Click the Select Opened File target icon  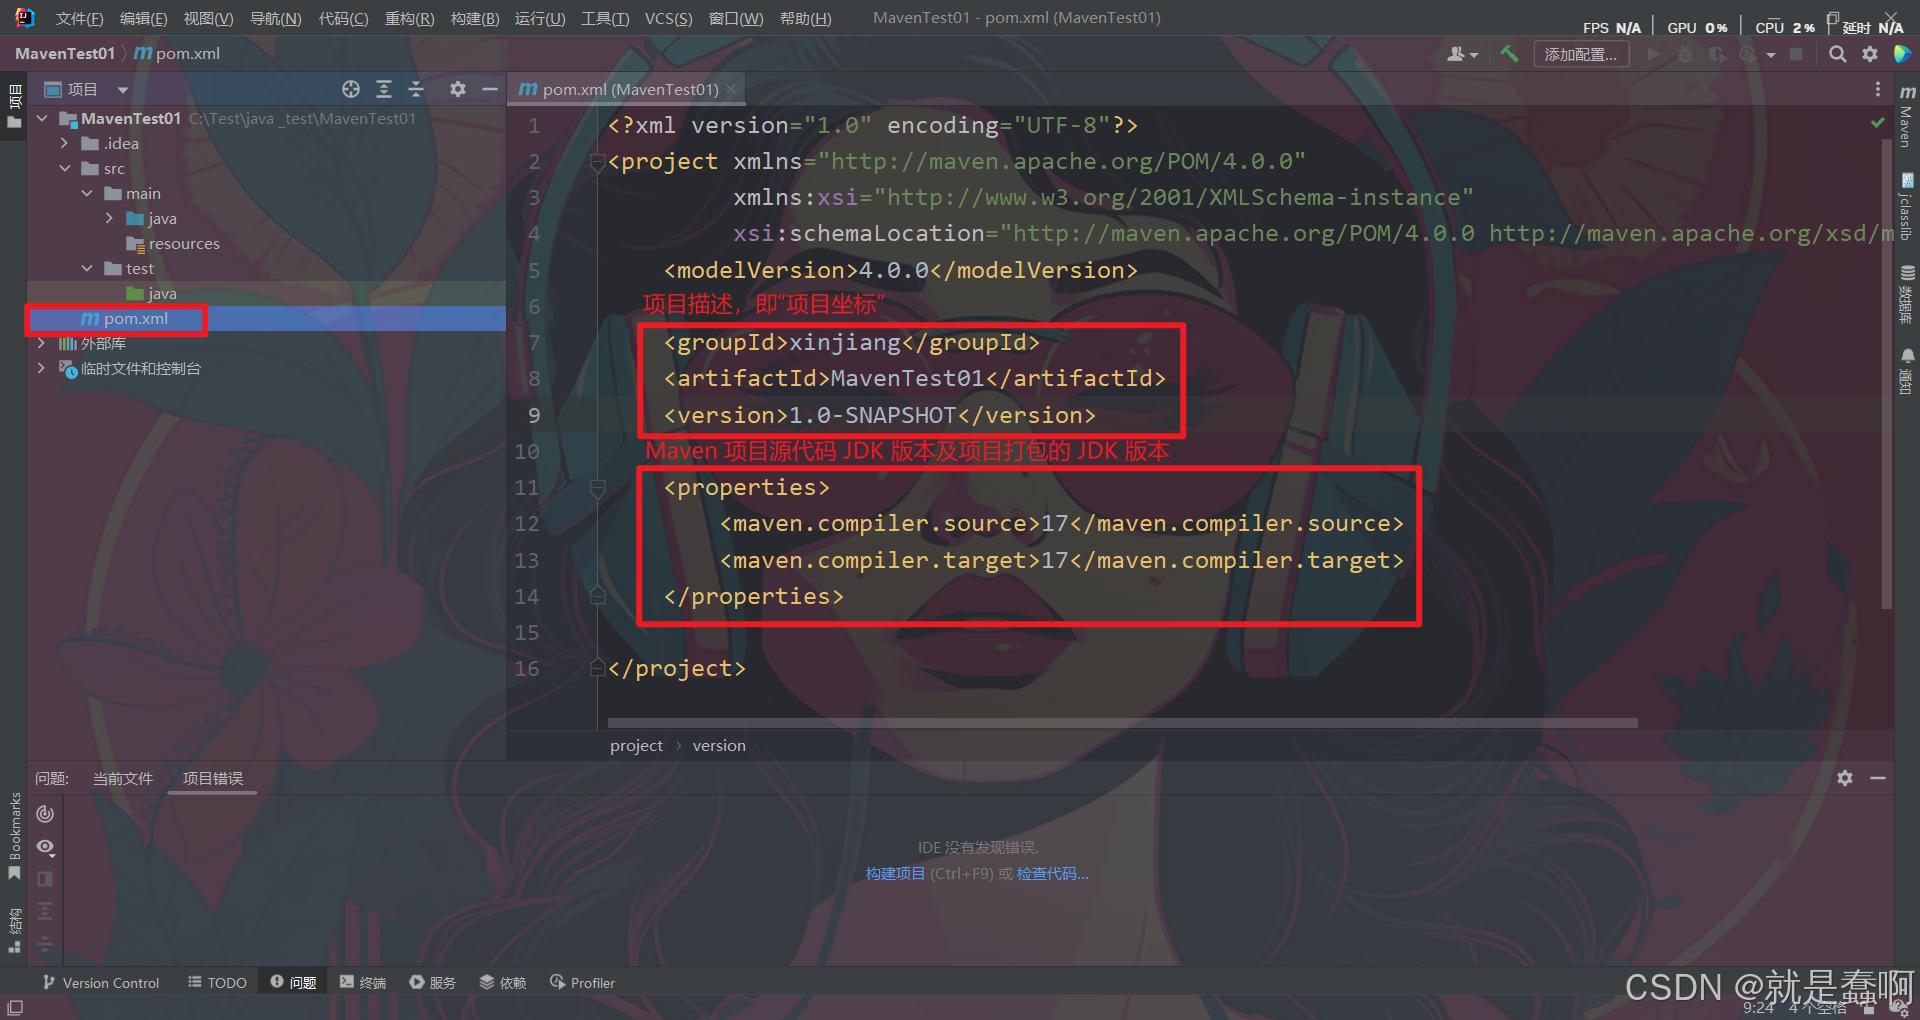pos(351,89)
